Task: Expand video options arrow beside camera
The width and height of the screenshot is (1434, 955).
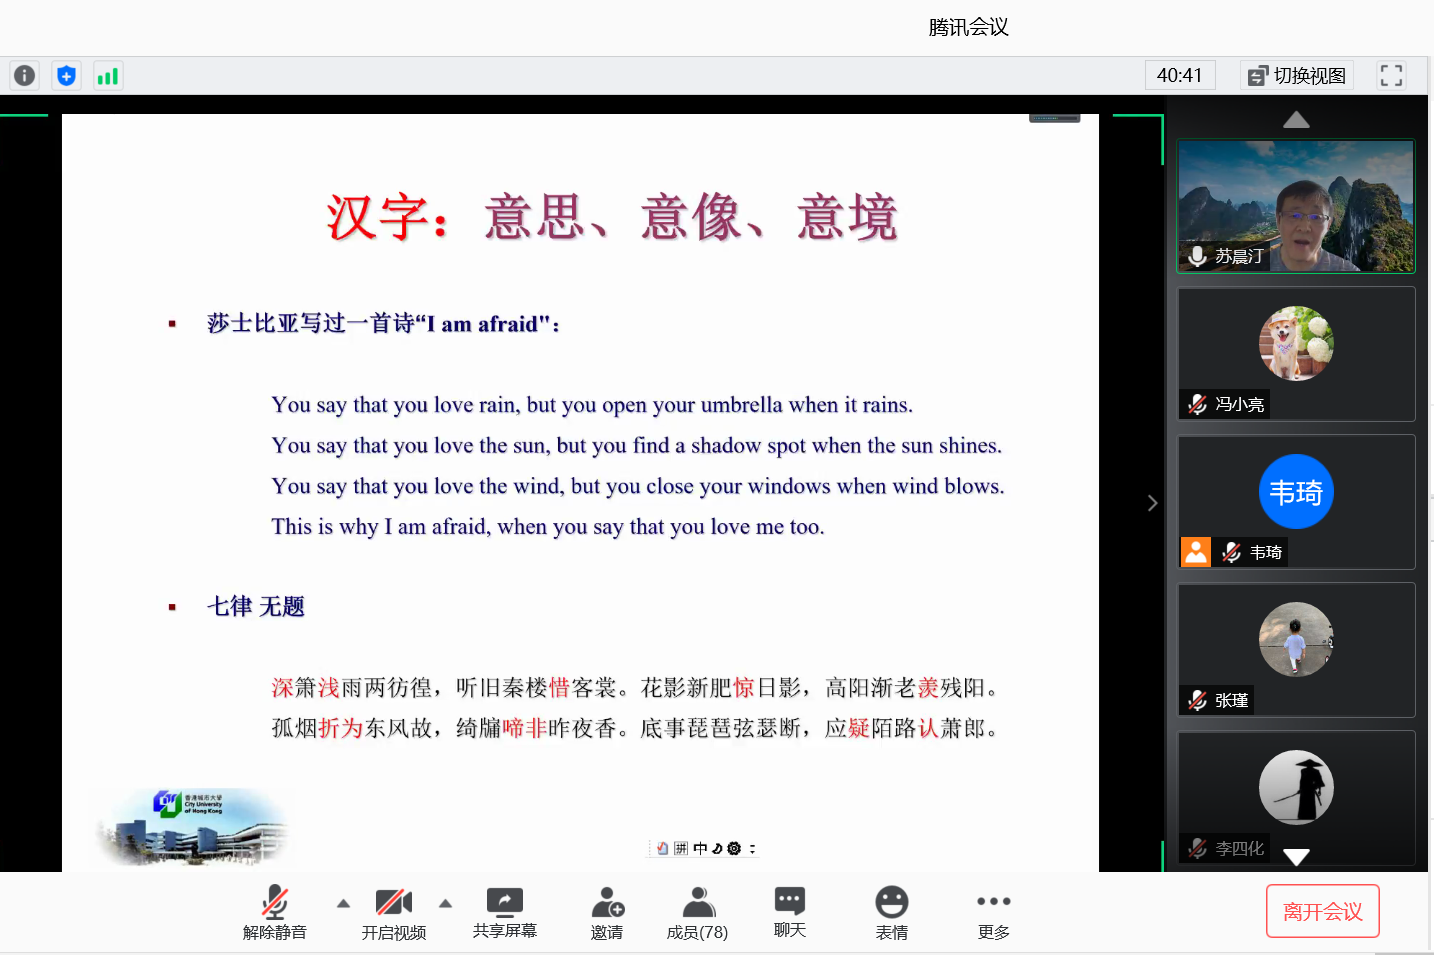Action: point(446,903)
